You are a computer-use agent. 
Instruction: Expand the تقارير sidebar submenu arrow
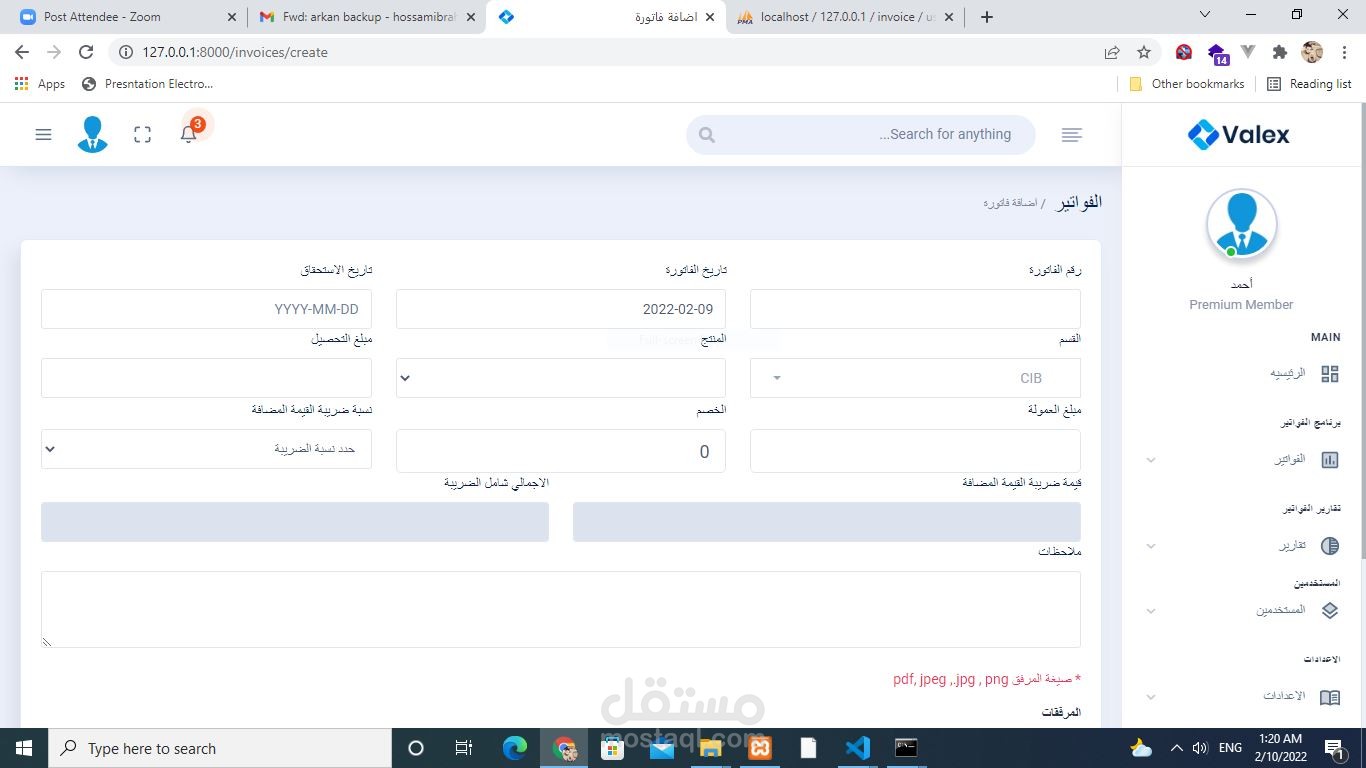(1151, 546)
